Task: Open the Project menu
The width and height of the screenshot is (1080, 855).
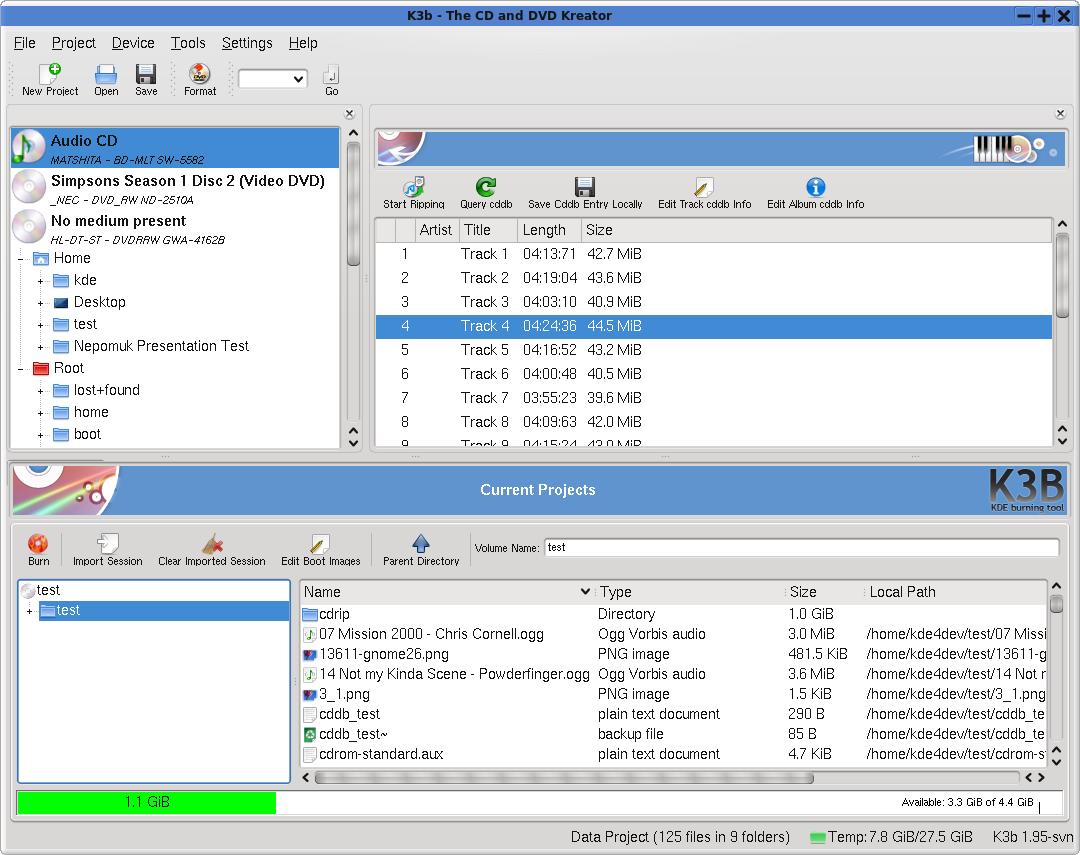Action: pyautogui.click(x=74, y=43)
